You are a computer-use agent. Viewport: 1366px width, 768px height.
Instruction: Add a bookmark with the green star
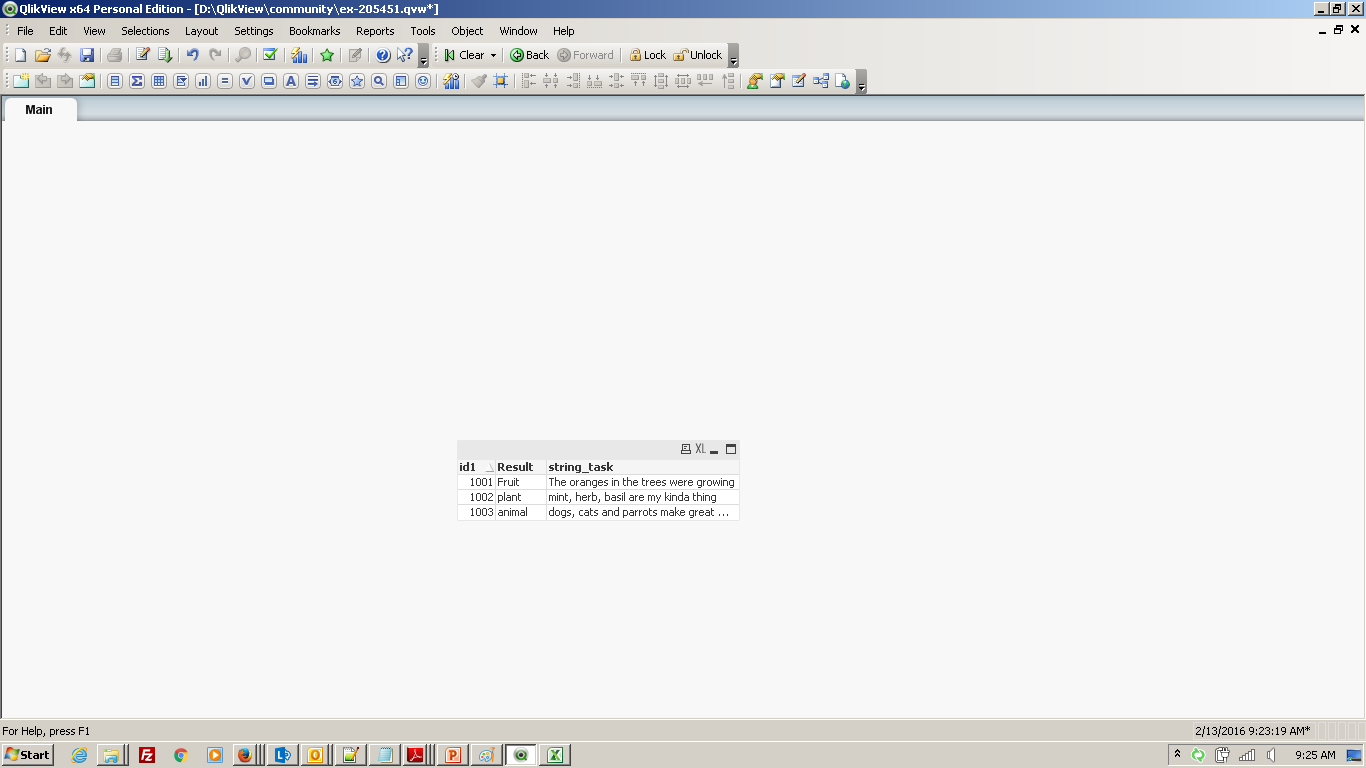[327, 55]
